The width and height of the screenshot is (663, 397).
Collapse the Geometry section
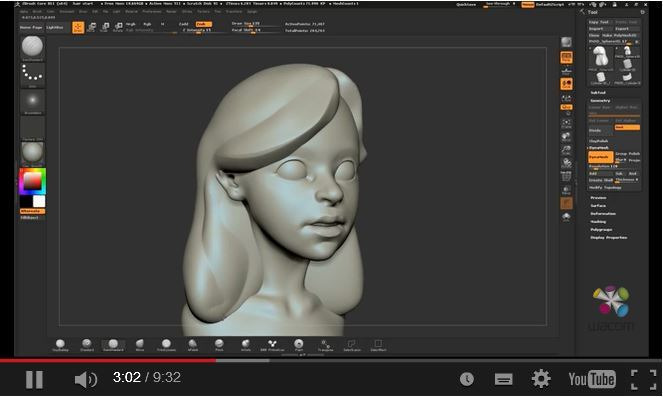pyautogui.click(x=600, y=101)
